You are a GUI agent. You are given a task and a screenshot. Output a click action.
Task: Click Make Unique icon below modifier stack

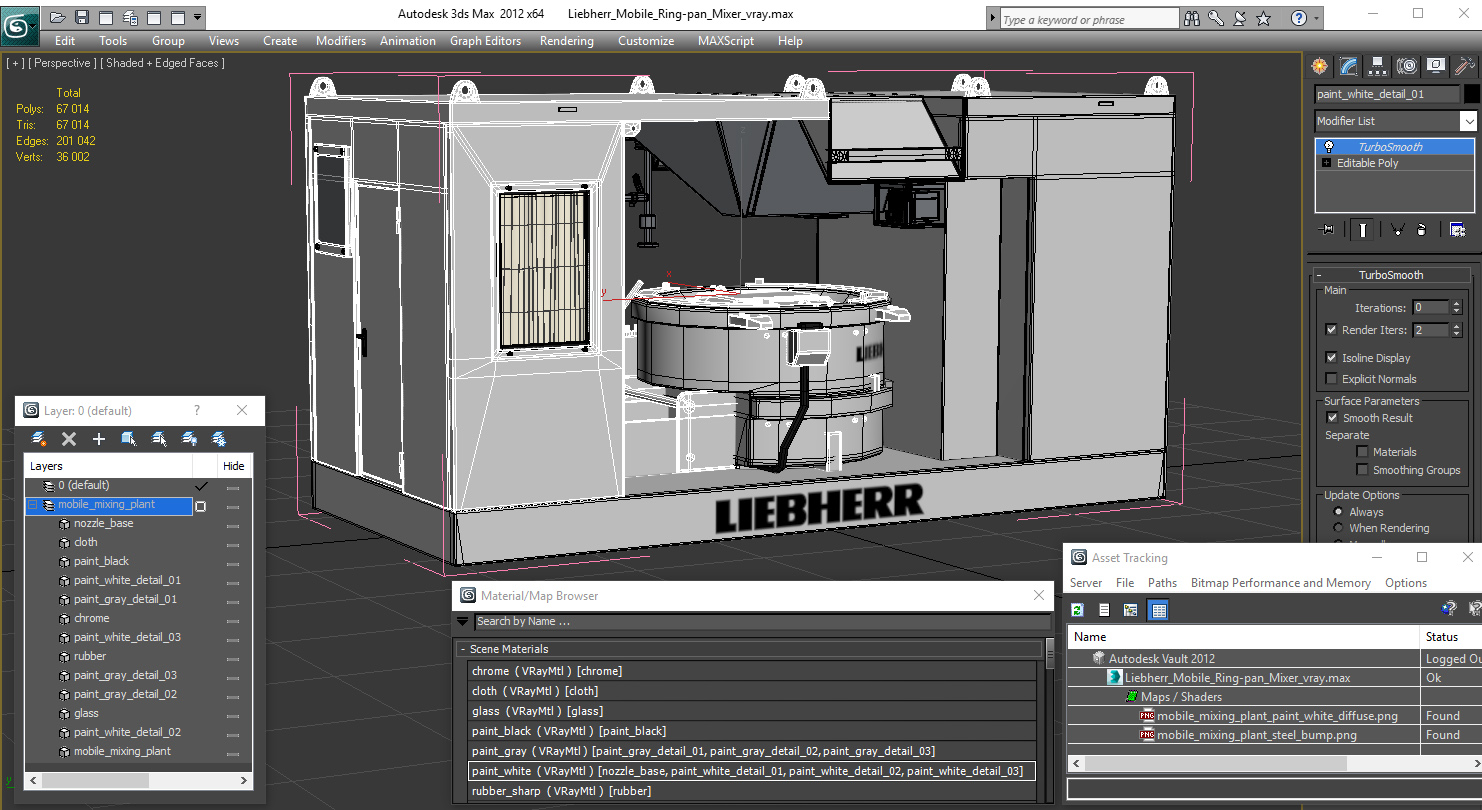coord(1398,230)
